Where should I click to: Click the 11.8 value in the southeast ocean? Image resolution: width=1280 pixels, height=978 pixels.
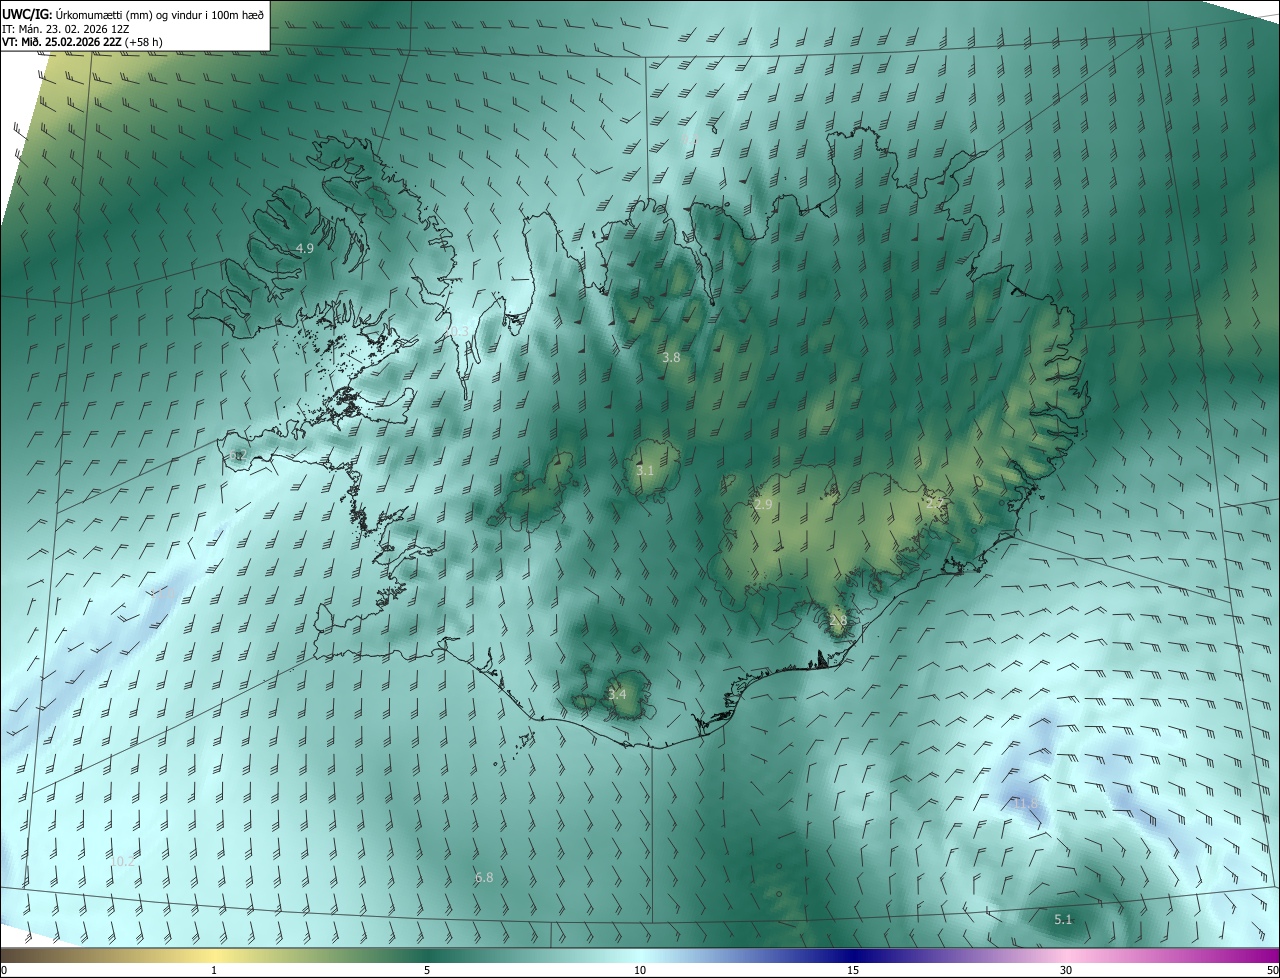tap(1025, 803)
